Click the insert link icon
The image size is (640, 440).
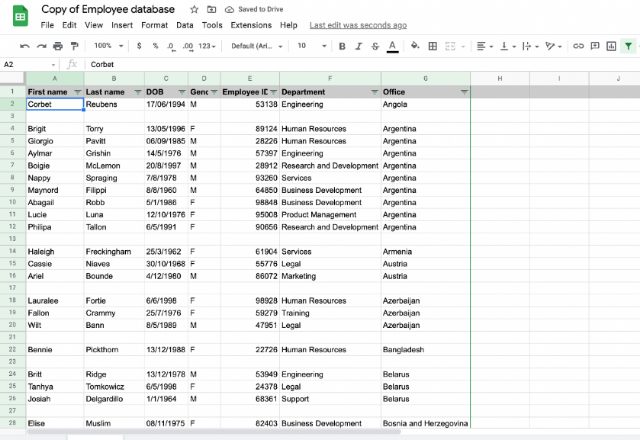(578, 46)
